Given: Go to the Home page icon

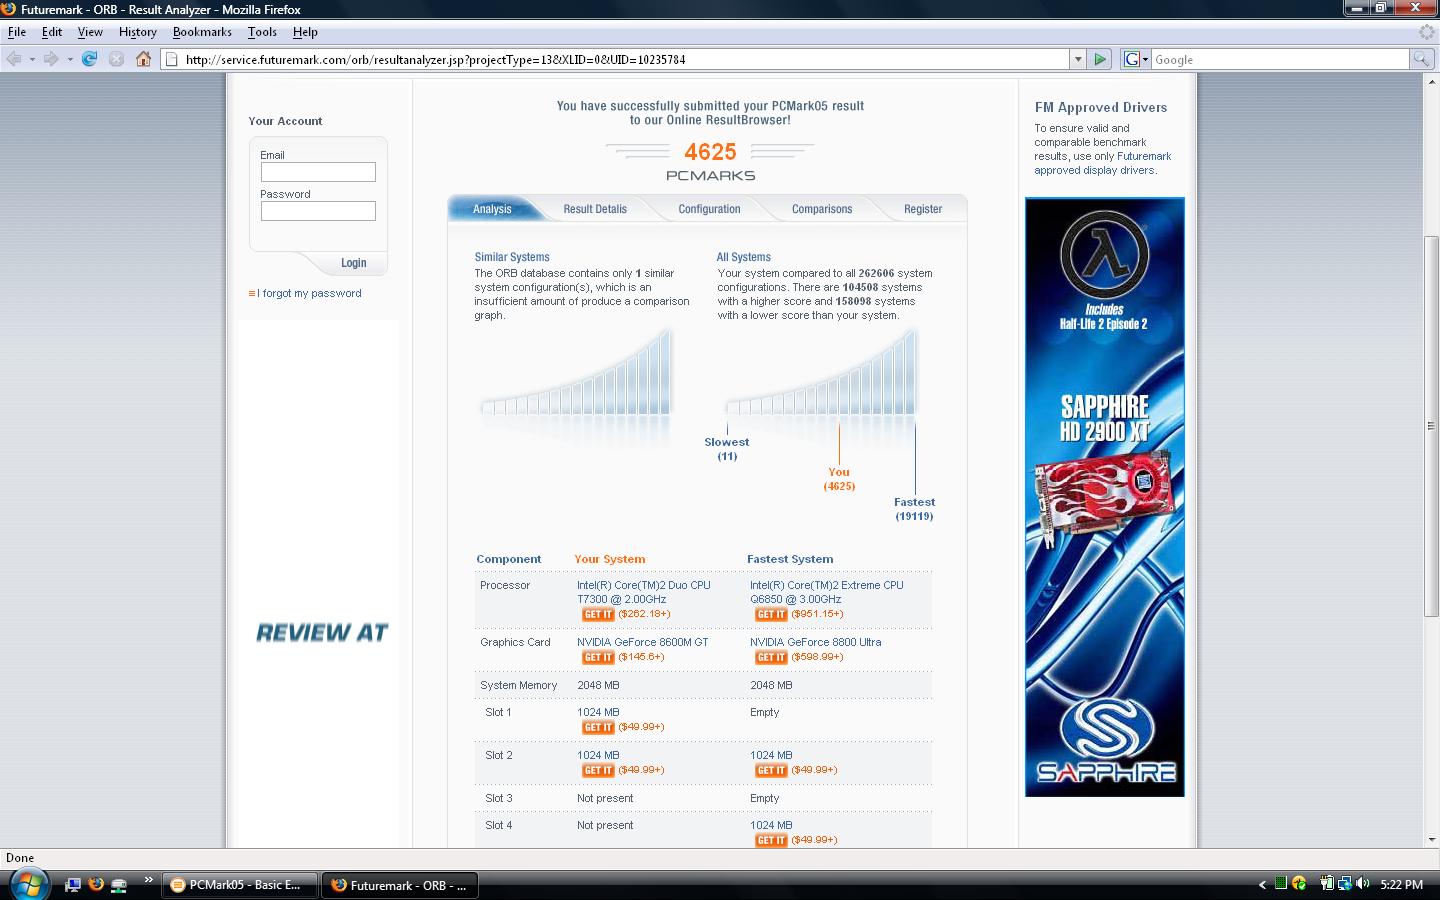Looking at the screenshot, I should [x=143, y=59].
